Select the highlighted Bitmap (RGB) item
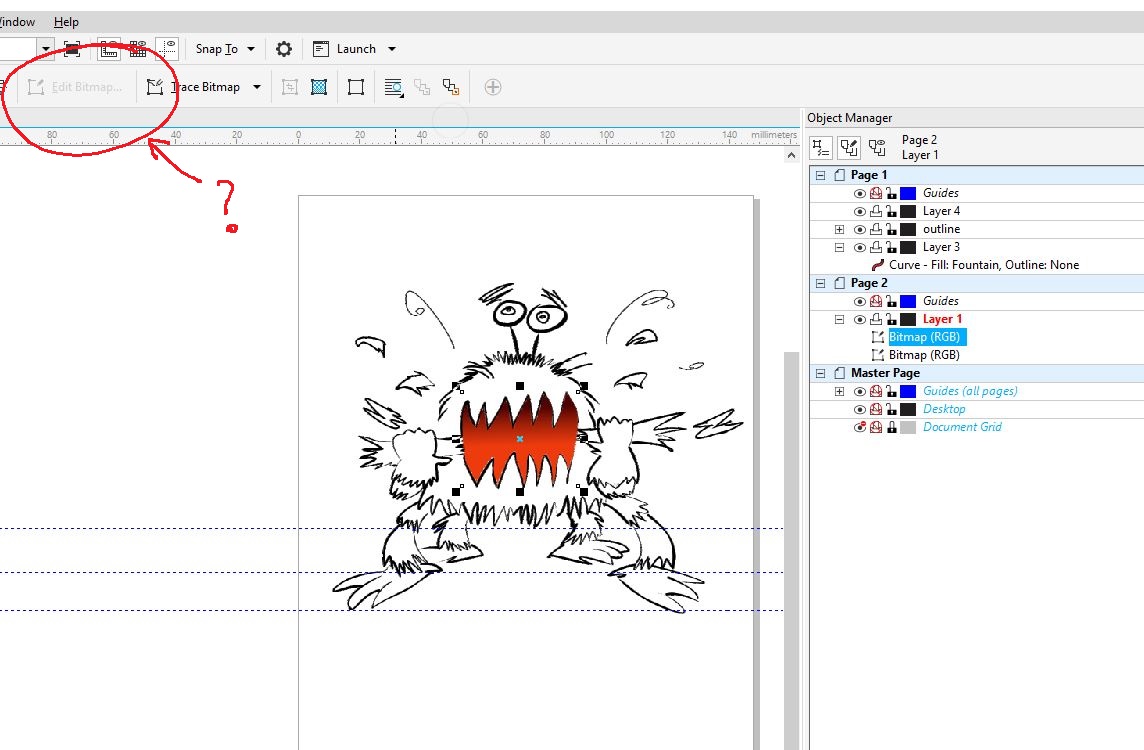 coord(925,336)
